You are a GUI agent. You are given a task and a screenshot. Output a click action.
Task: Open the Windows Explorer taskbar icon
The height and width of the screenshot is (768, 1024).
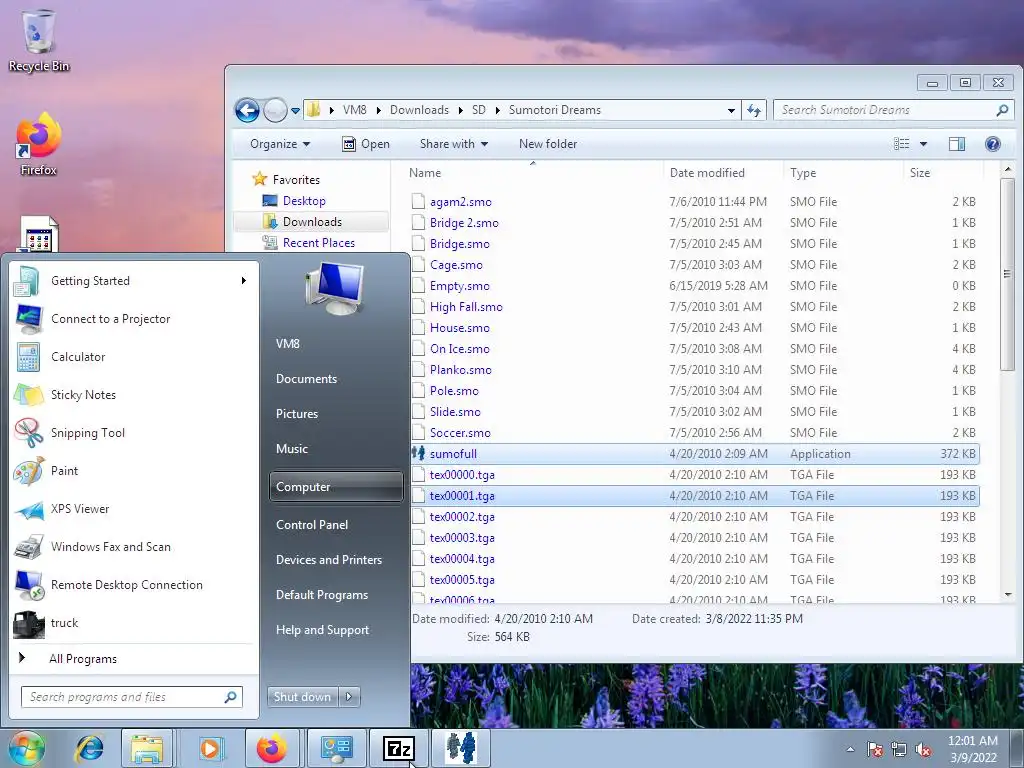coord(147,748)
